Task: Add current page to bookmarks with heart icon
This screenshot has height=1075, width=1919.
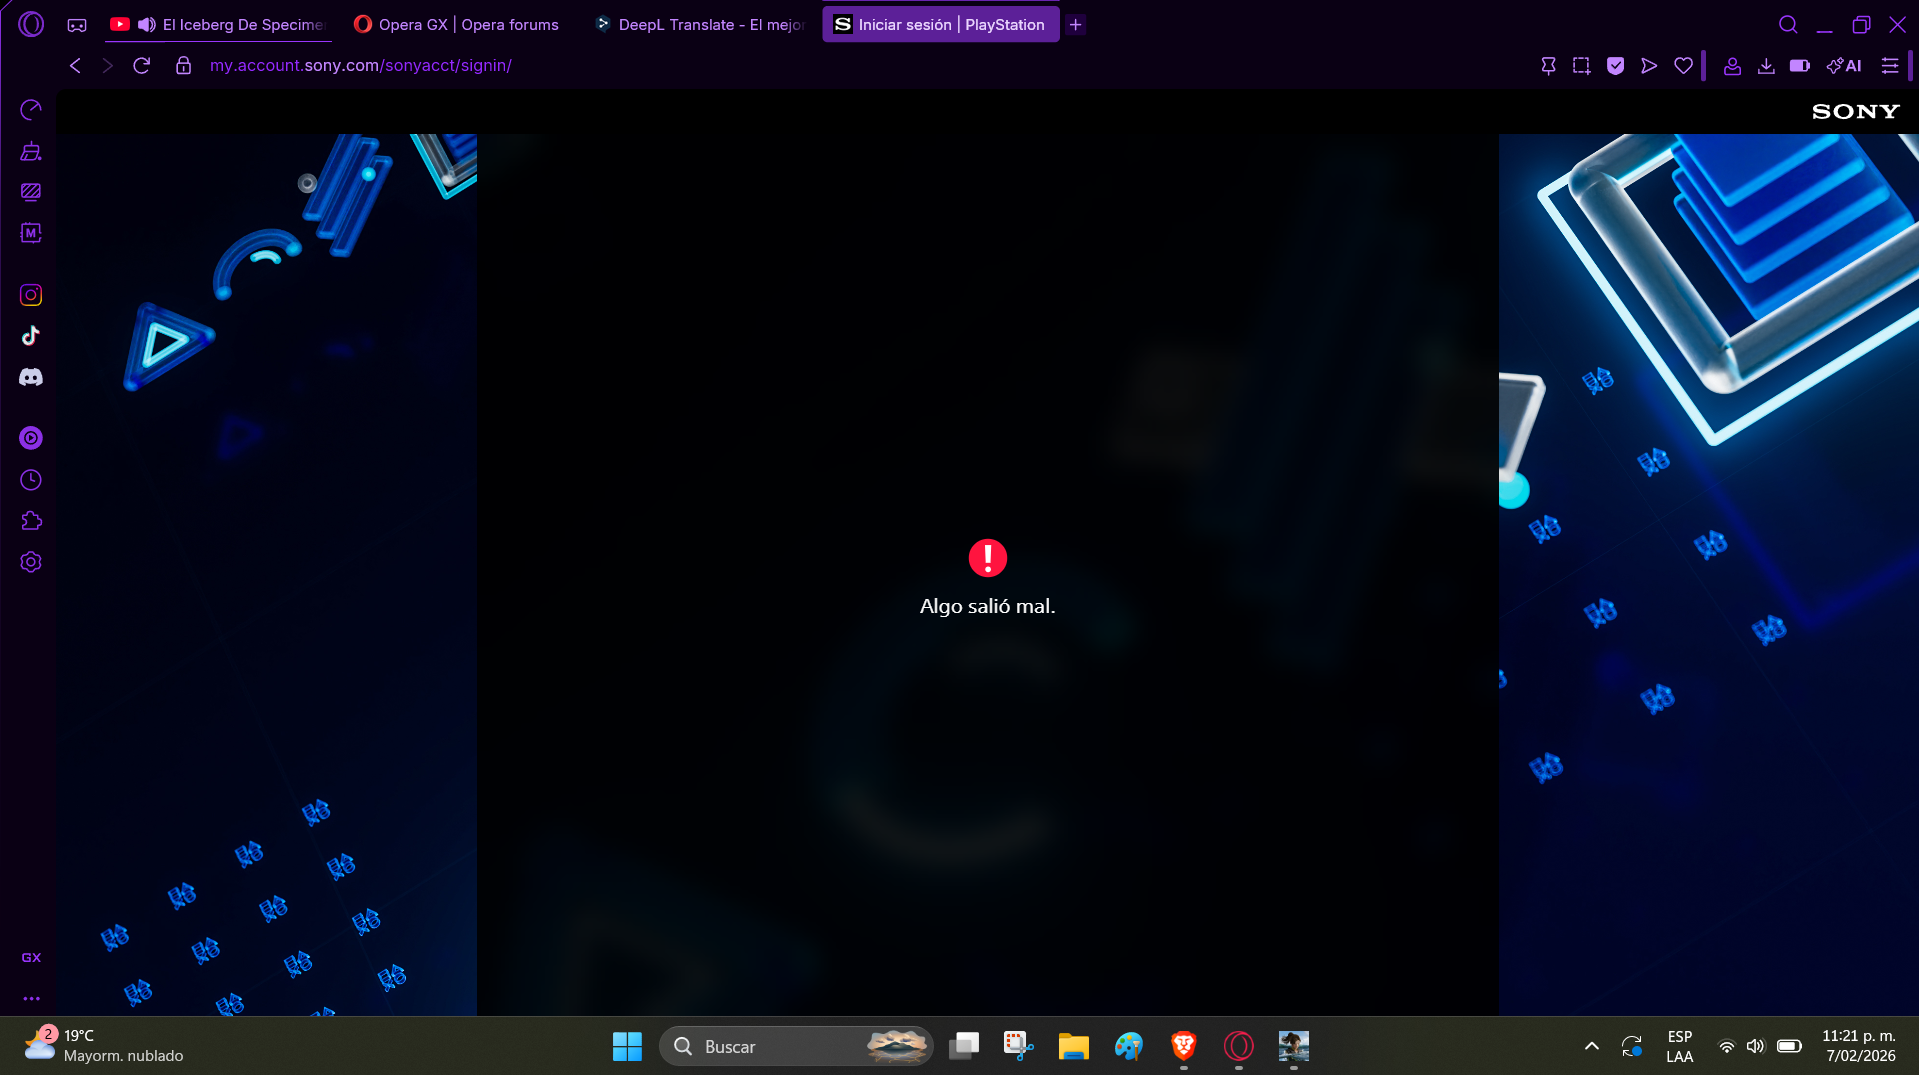Action: click(x=1683, y=65)
